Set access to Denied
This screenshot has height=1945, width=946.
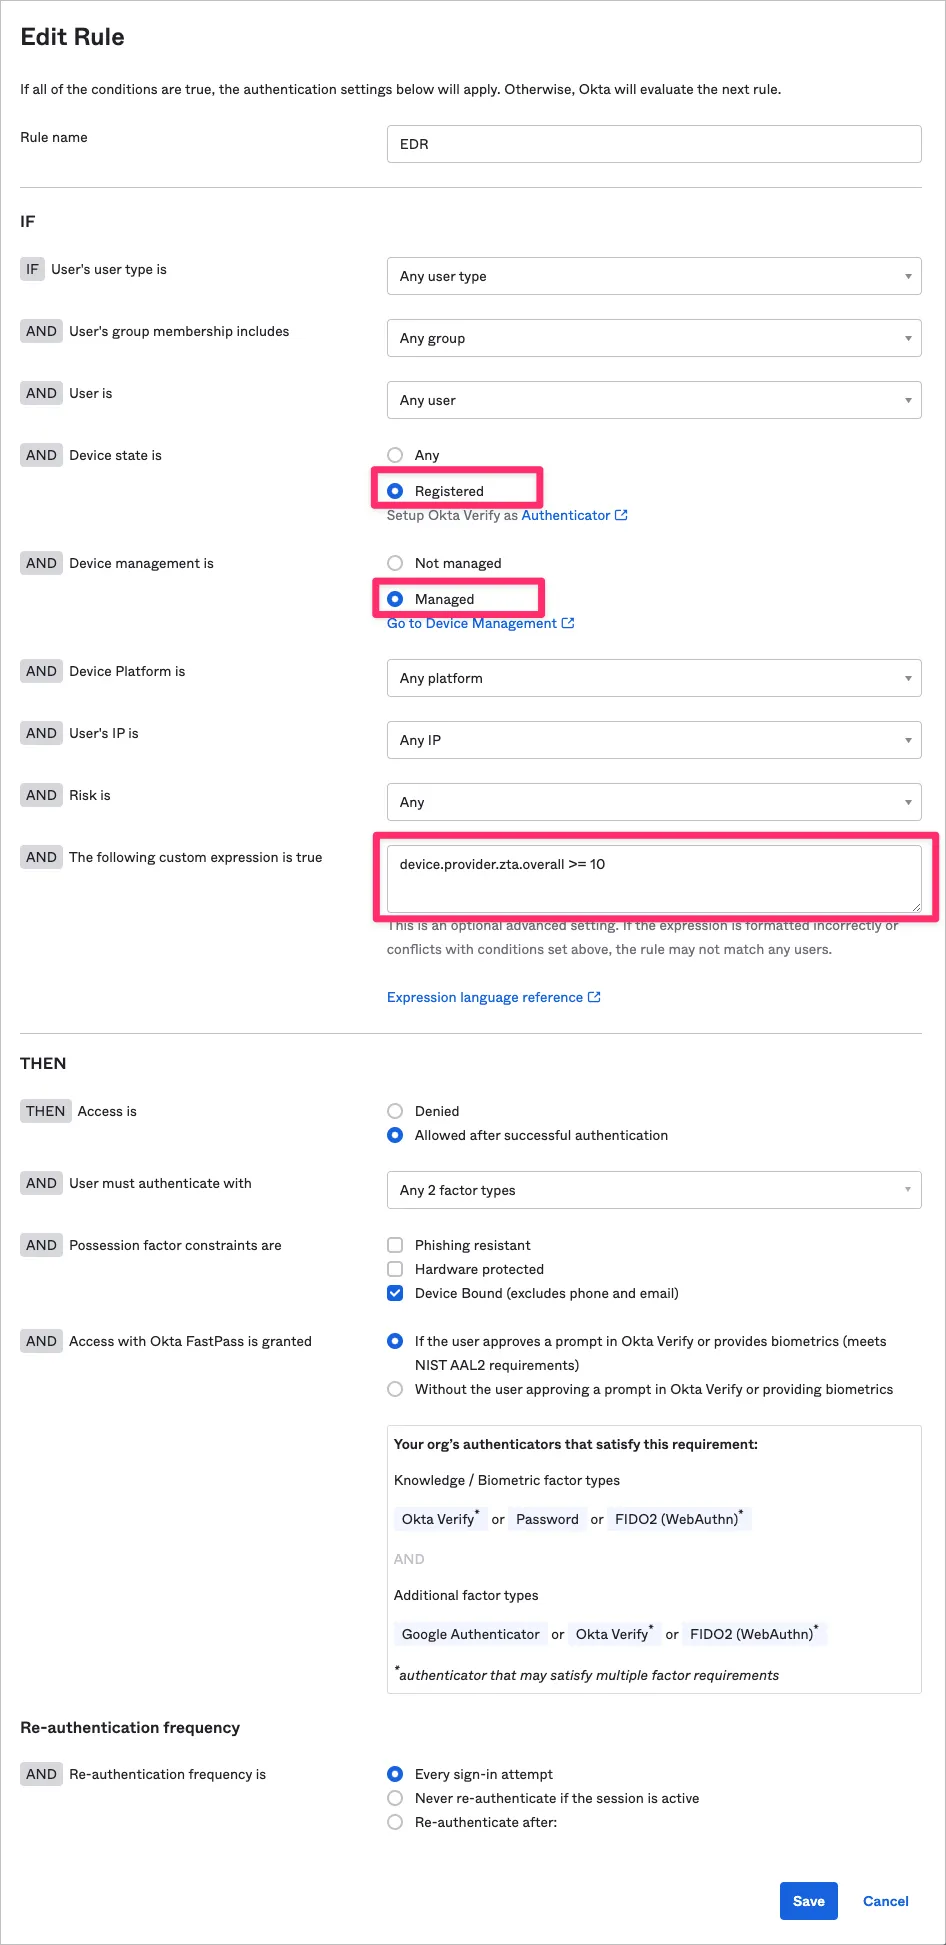point(395,1111)
